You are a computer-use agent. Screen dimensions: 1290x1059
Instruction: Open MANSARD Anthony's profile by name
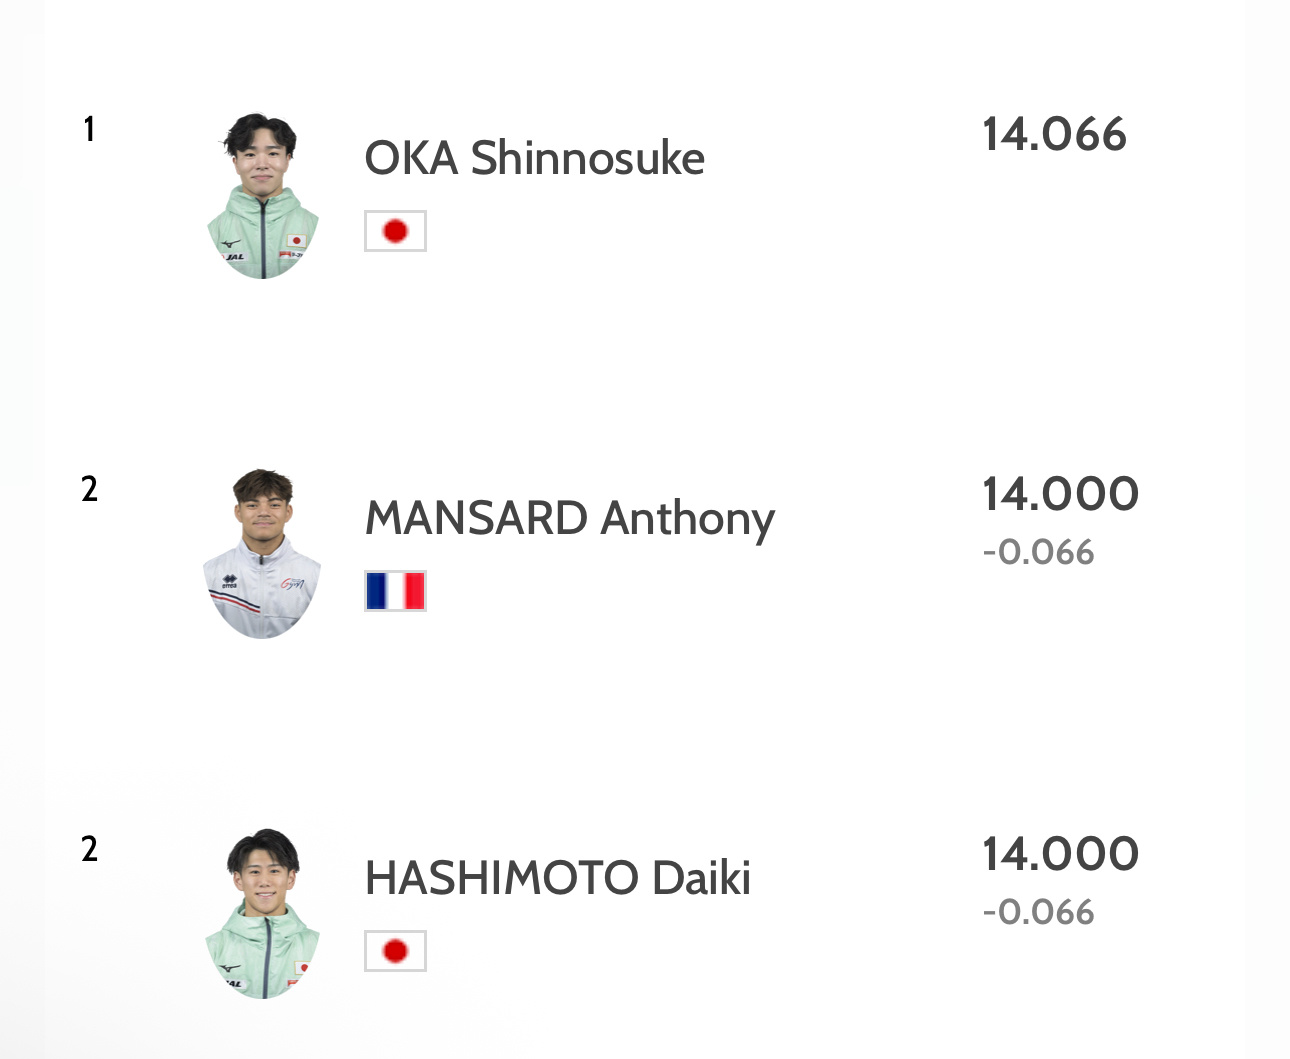570,519
